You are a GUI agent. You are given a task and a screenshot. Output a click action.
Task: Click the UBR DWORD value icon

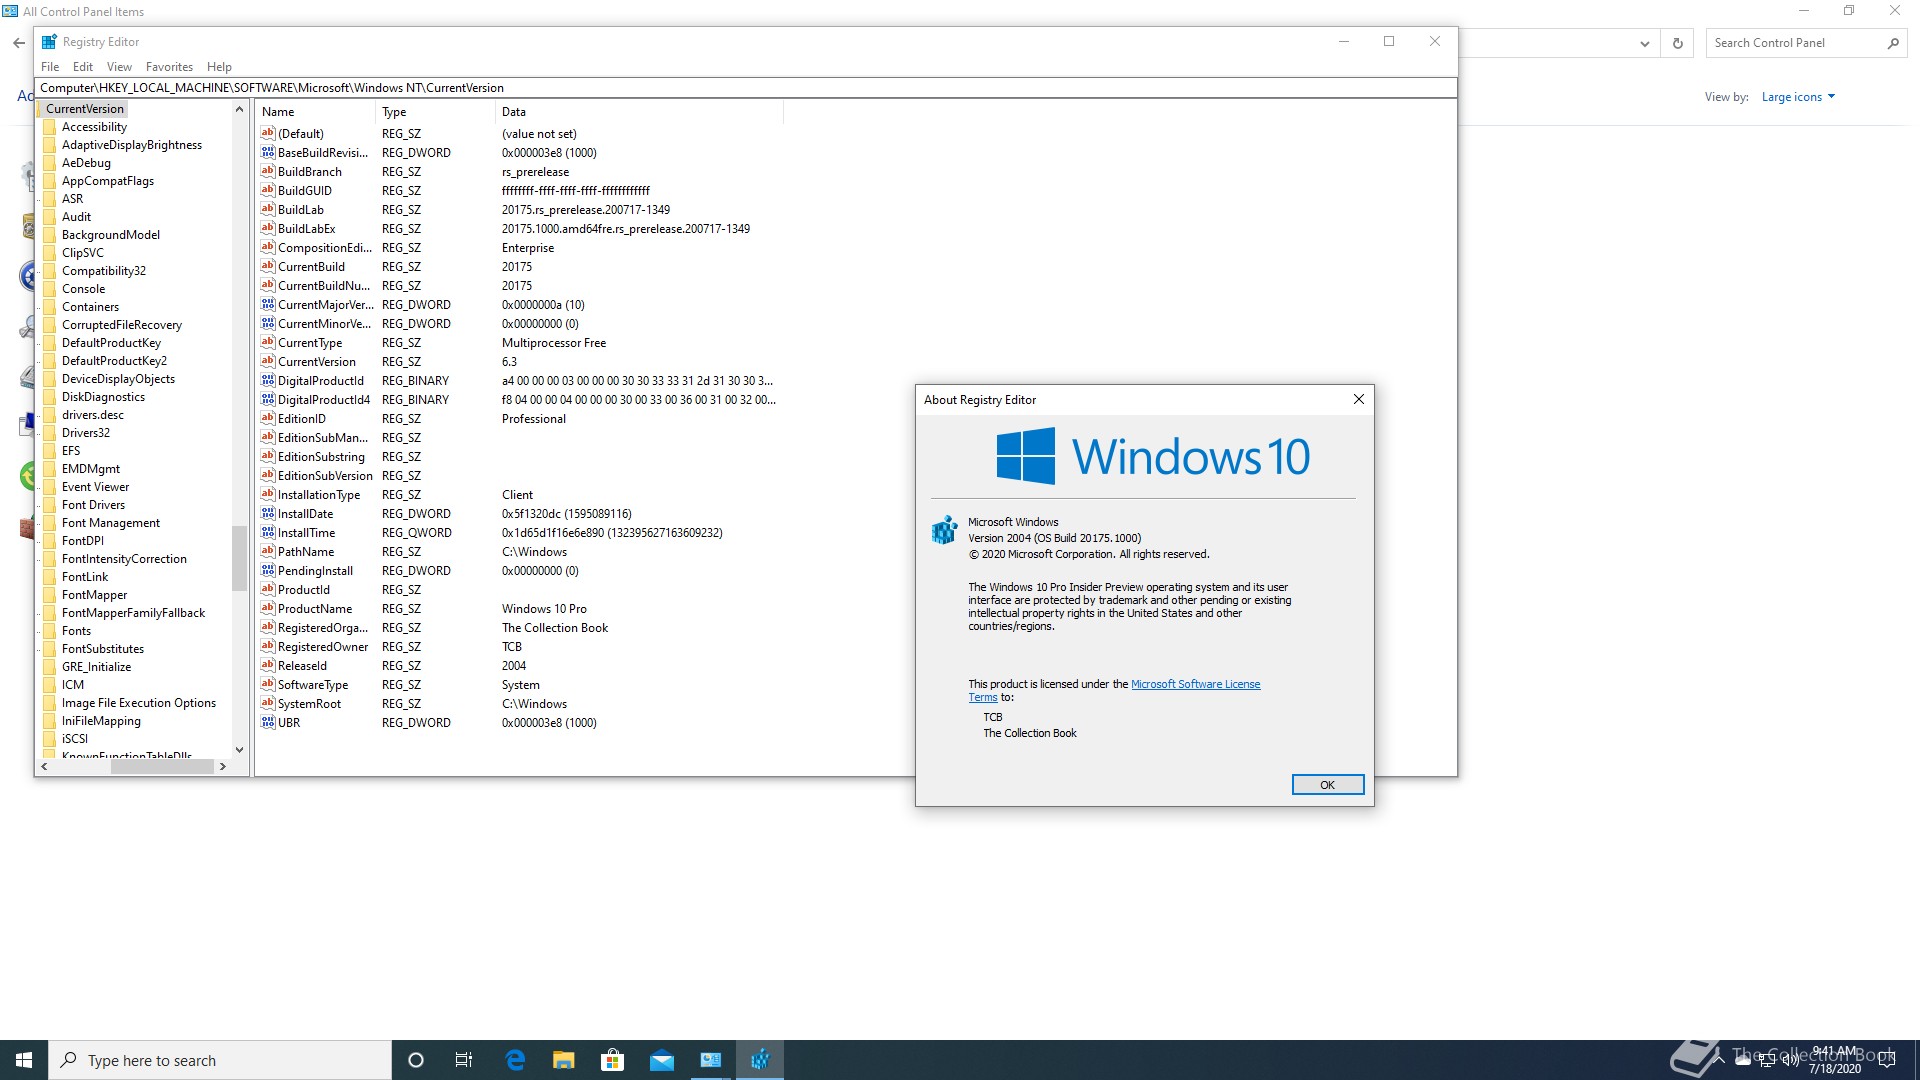click(268, 723)
